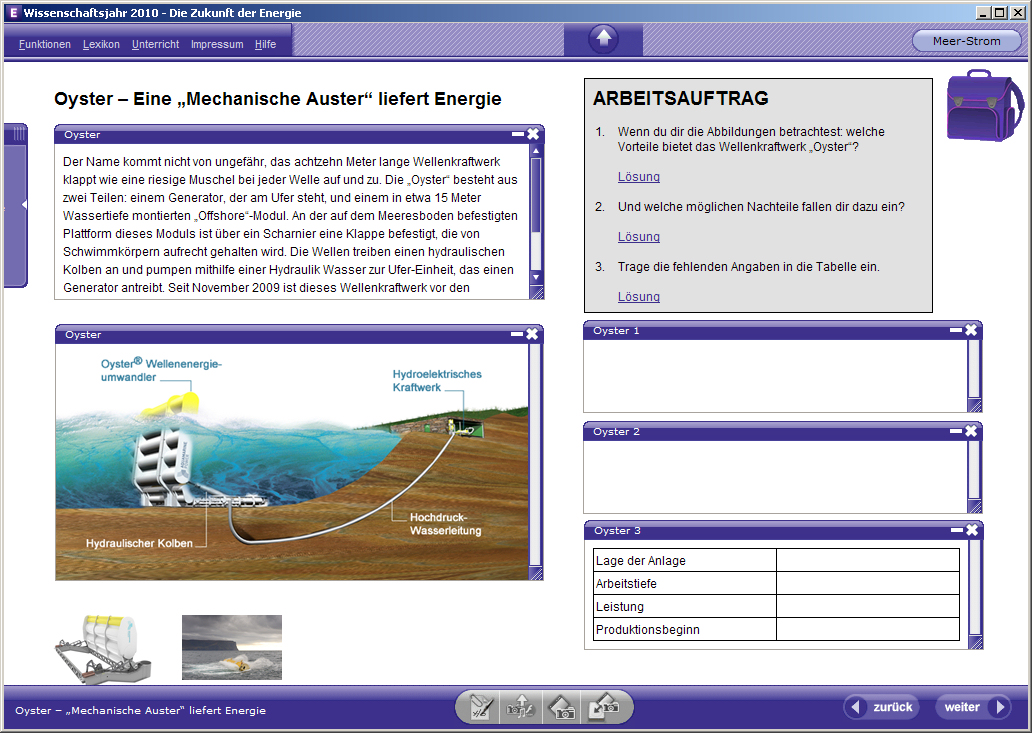Click the Meer-Strom button
This screenshot has width=1032, height=733.
click(966, 41)
